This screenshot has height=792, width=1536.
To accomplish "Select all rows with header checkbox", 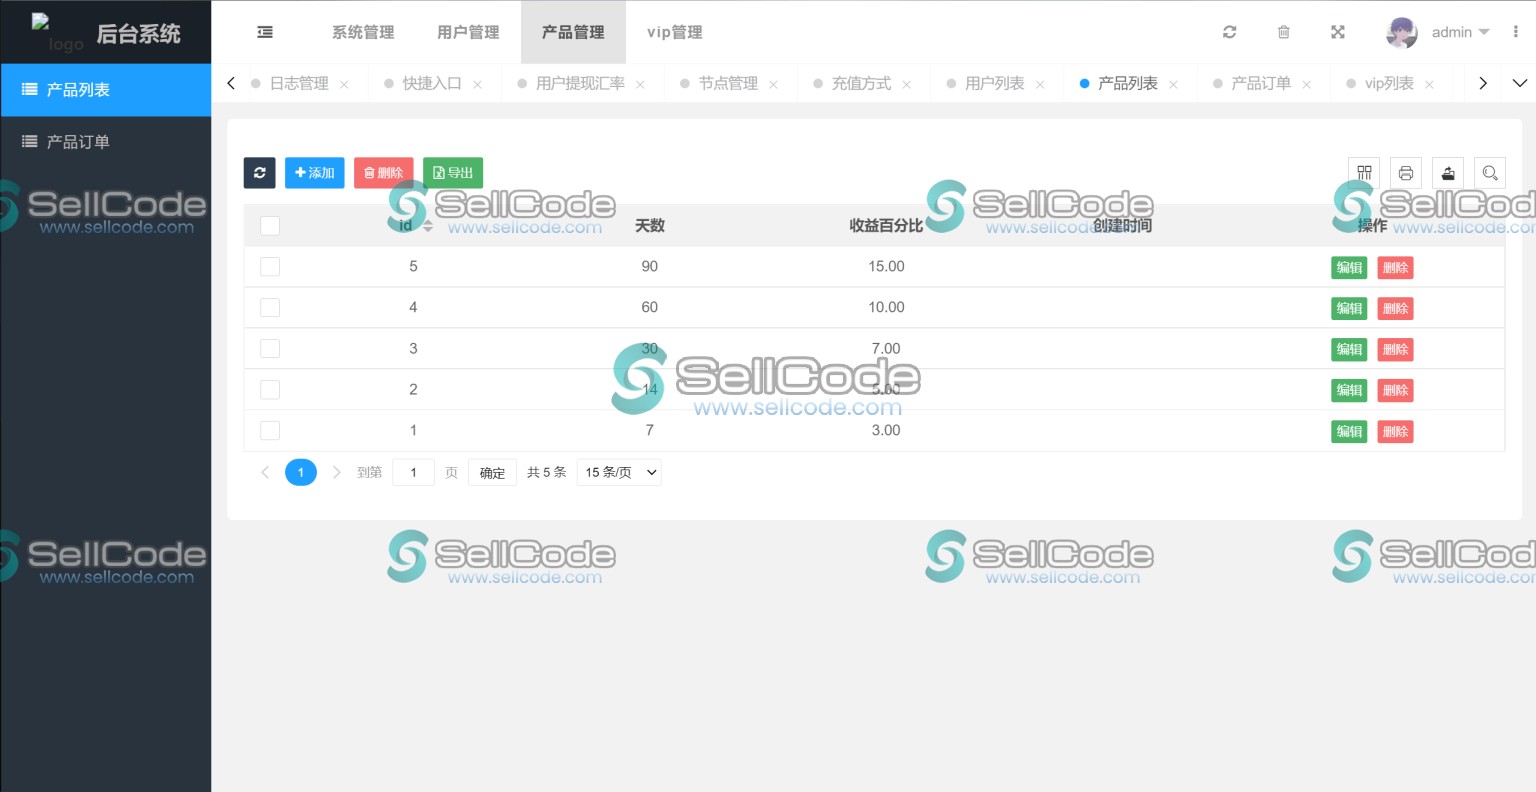I will (270, 226).
